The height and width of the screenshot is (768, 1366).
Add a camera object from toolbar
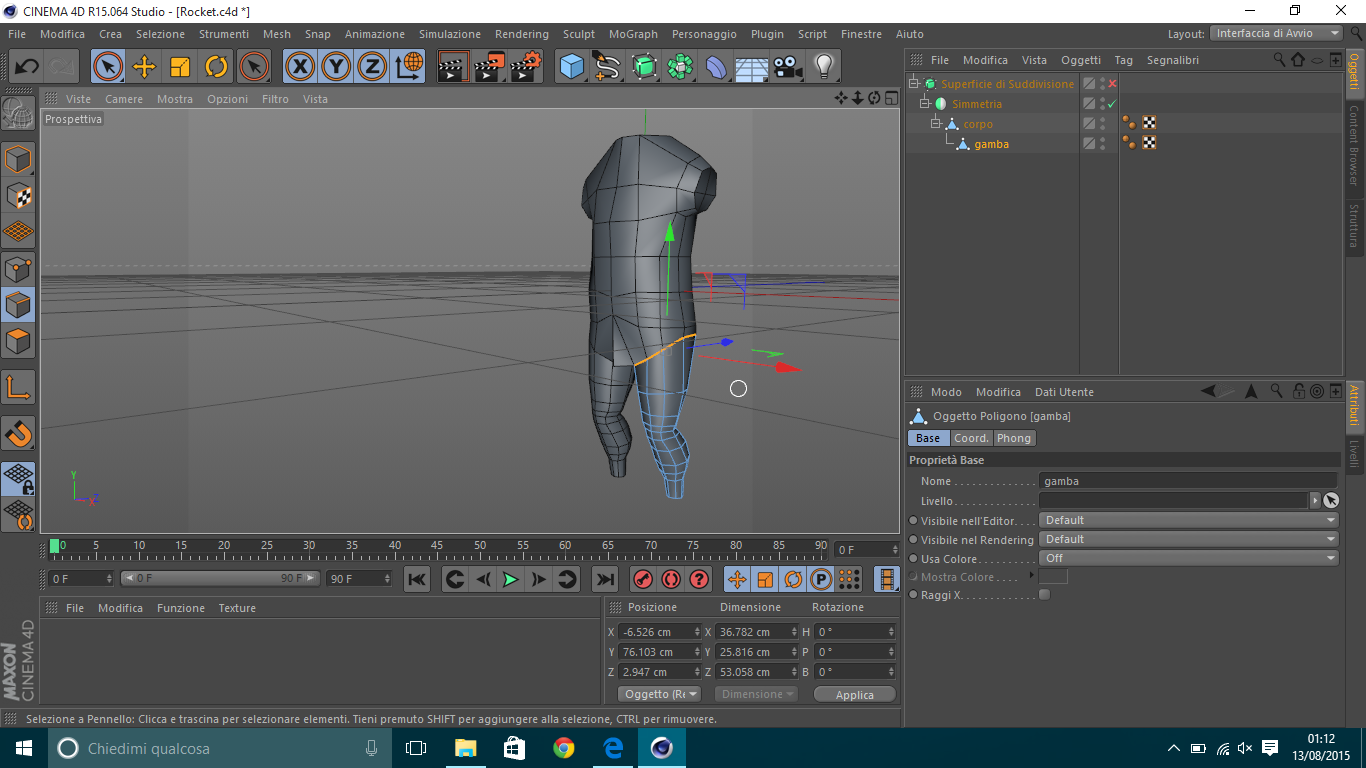788,67
